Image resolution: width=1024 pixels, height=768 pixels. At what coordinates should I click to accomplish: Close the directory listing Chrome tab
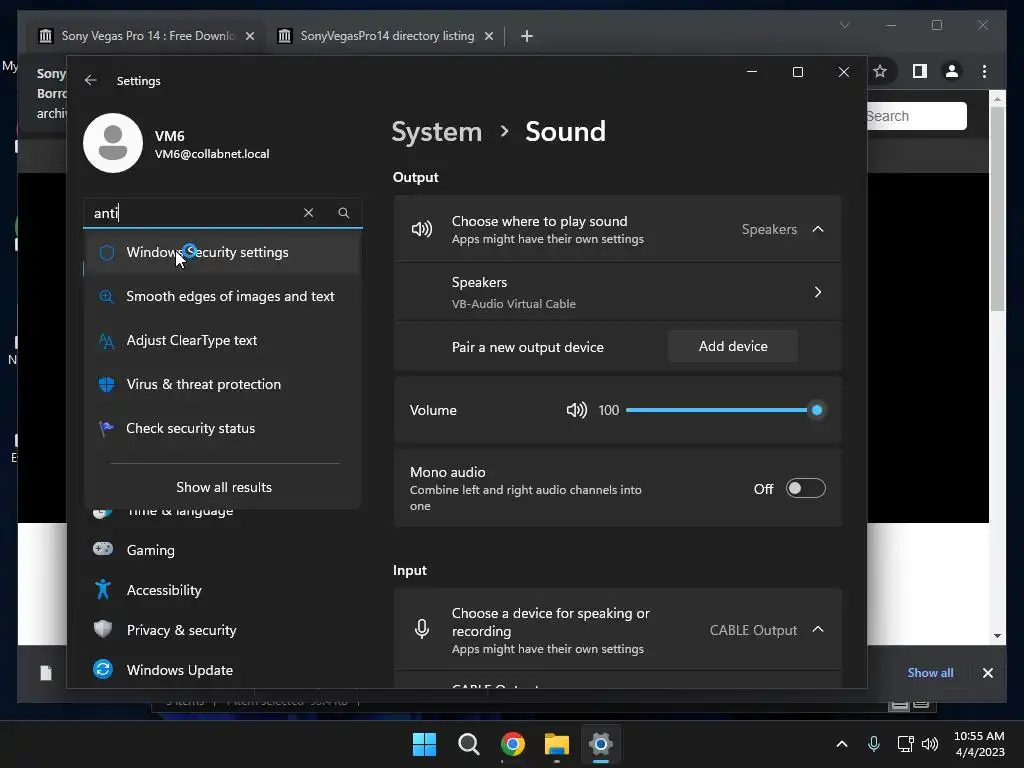tap(488, 36)
